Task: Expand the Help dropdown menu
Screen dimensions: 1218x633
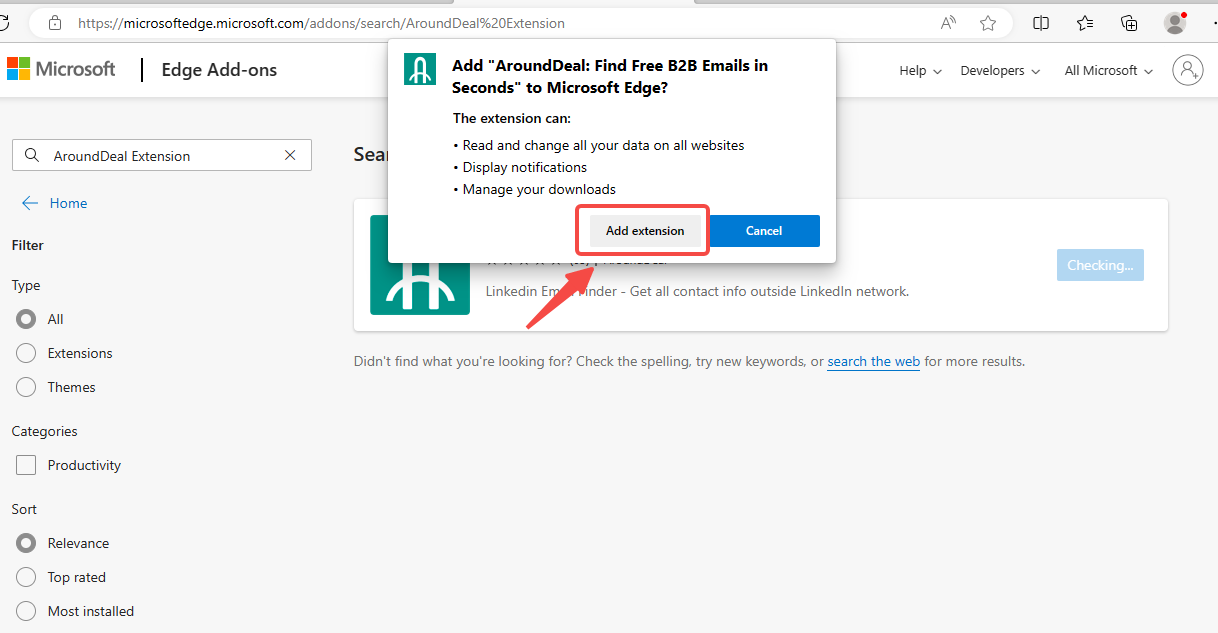Action: 920,71
